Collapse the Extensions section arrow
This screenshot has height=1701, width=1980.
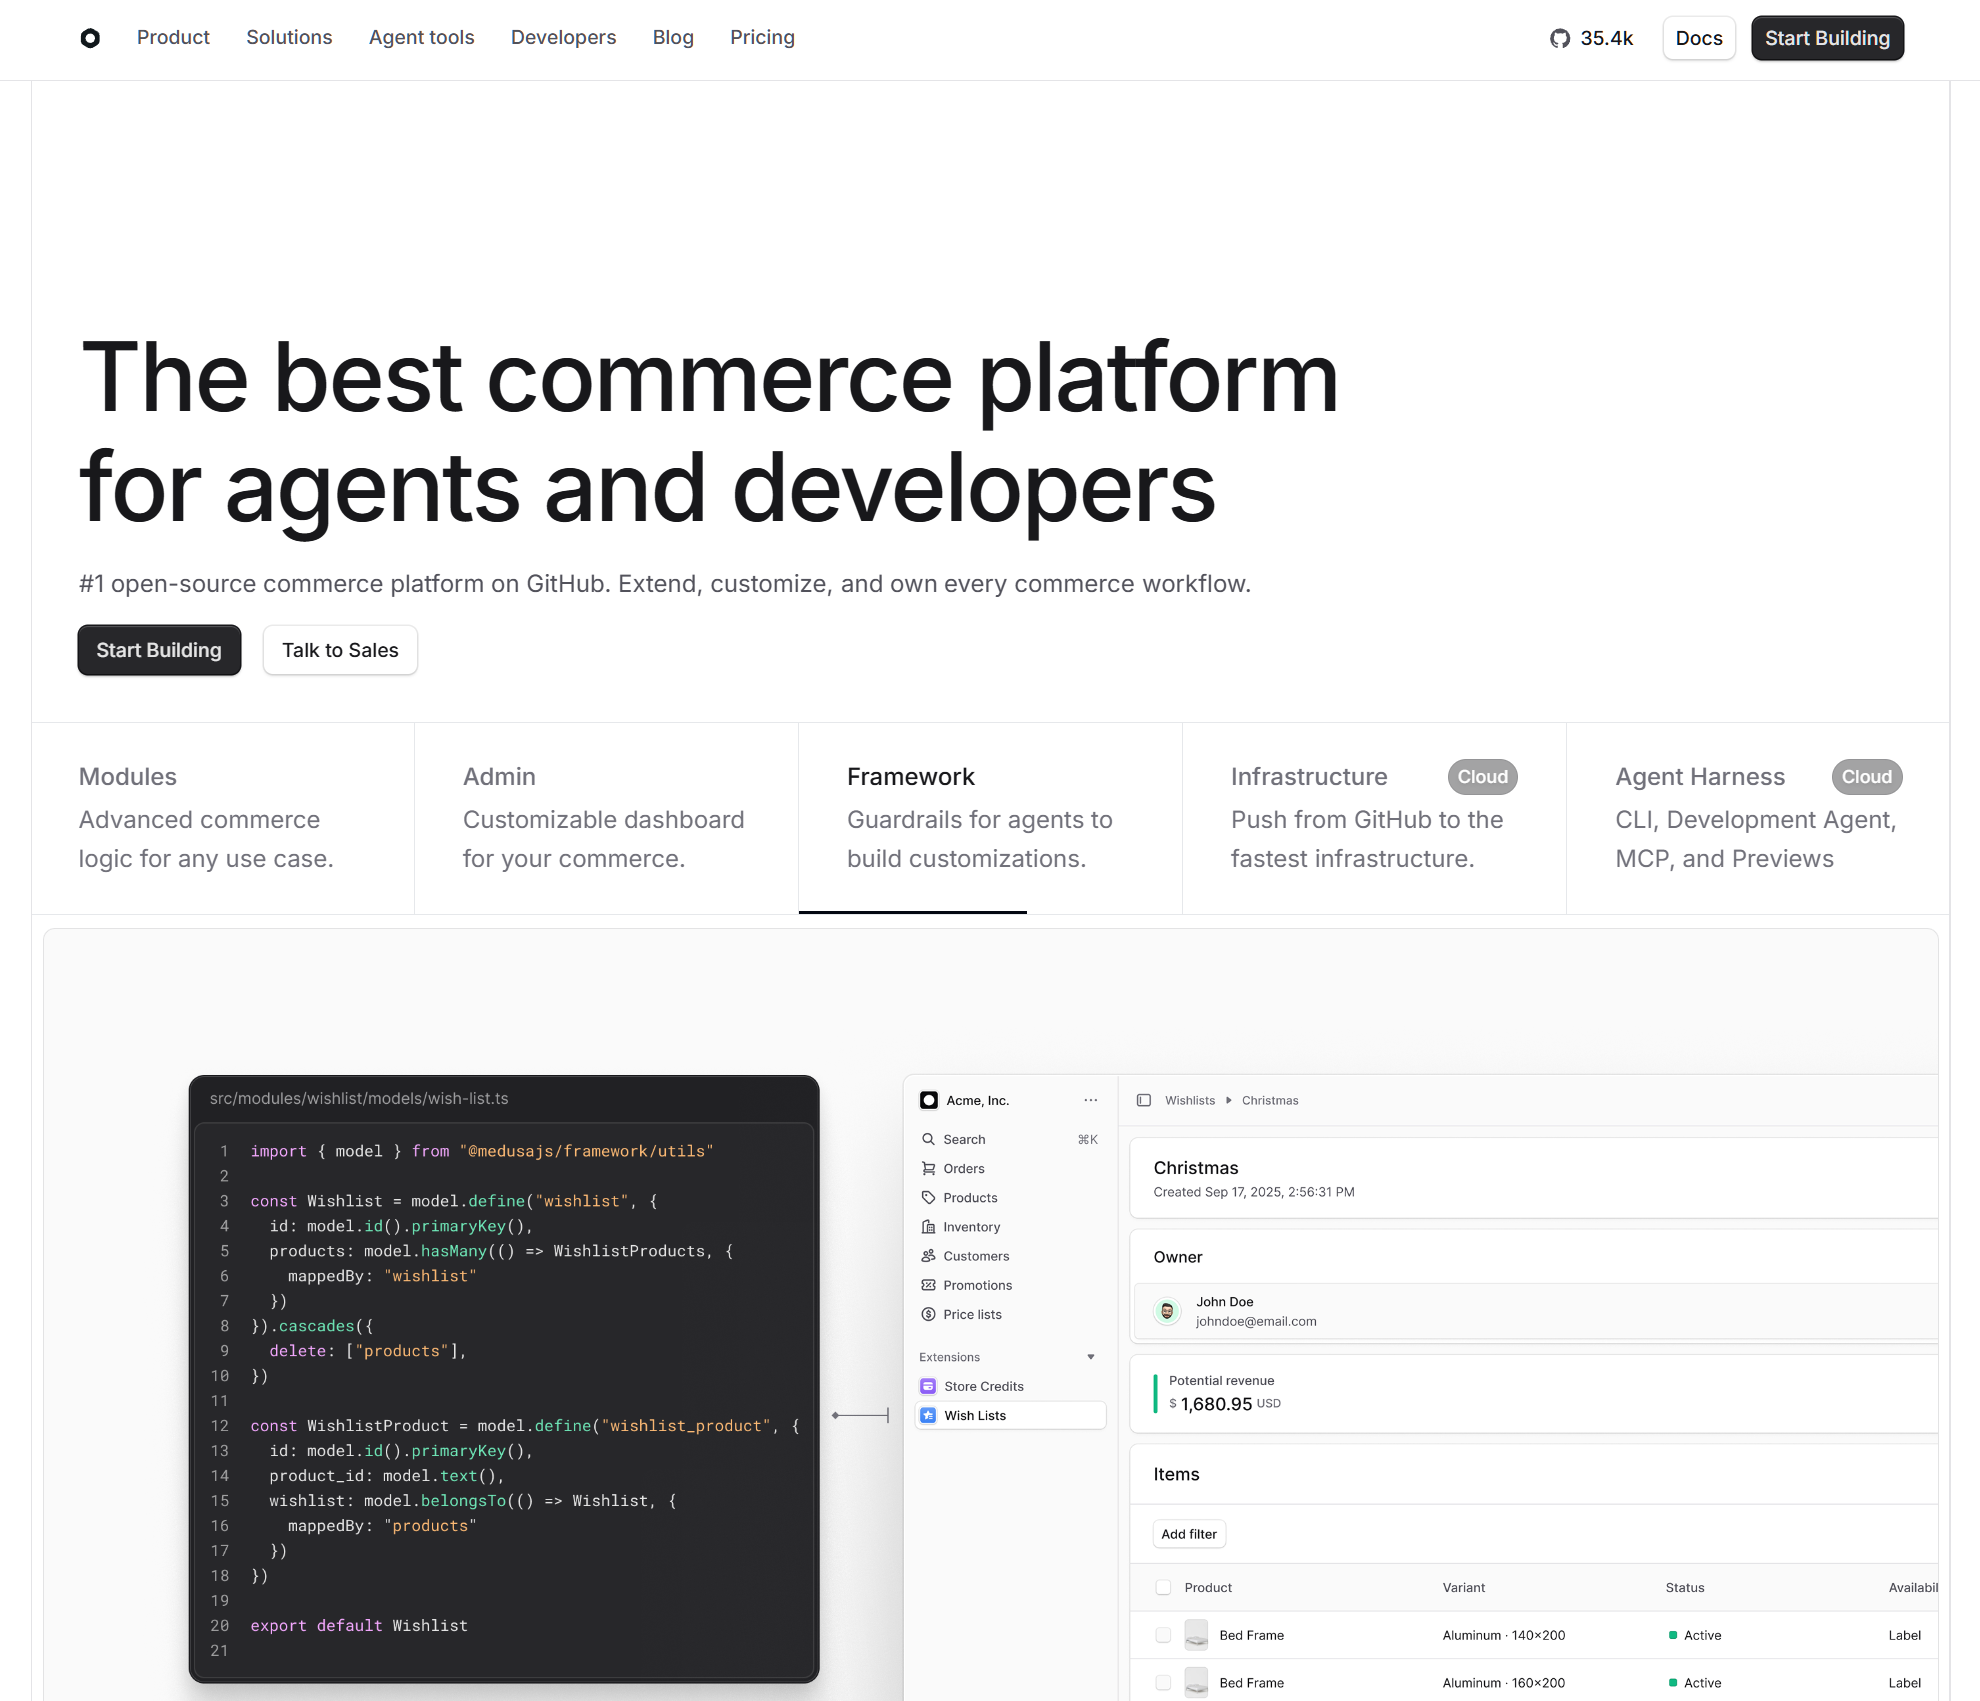[1091, 1357]
